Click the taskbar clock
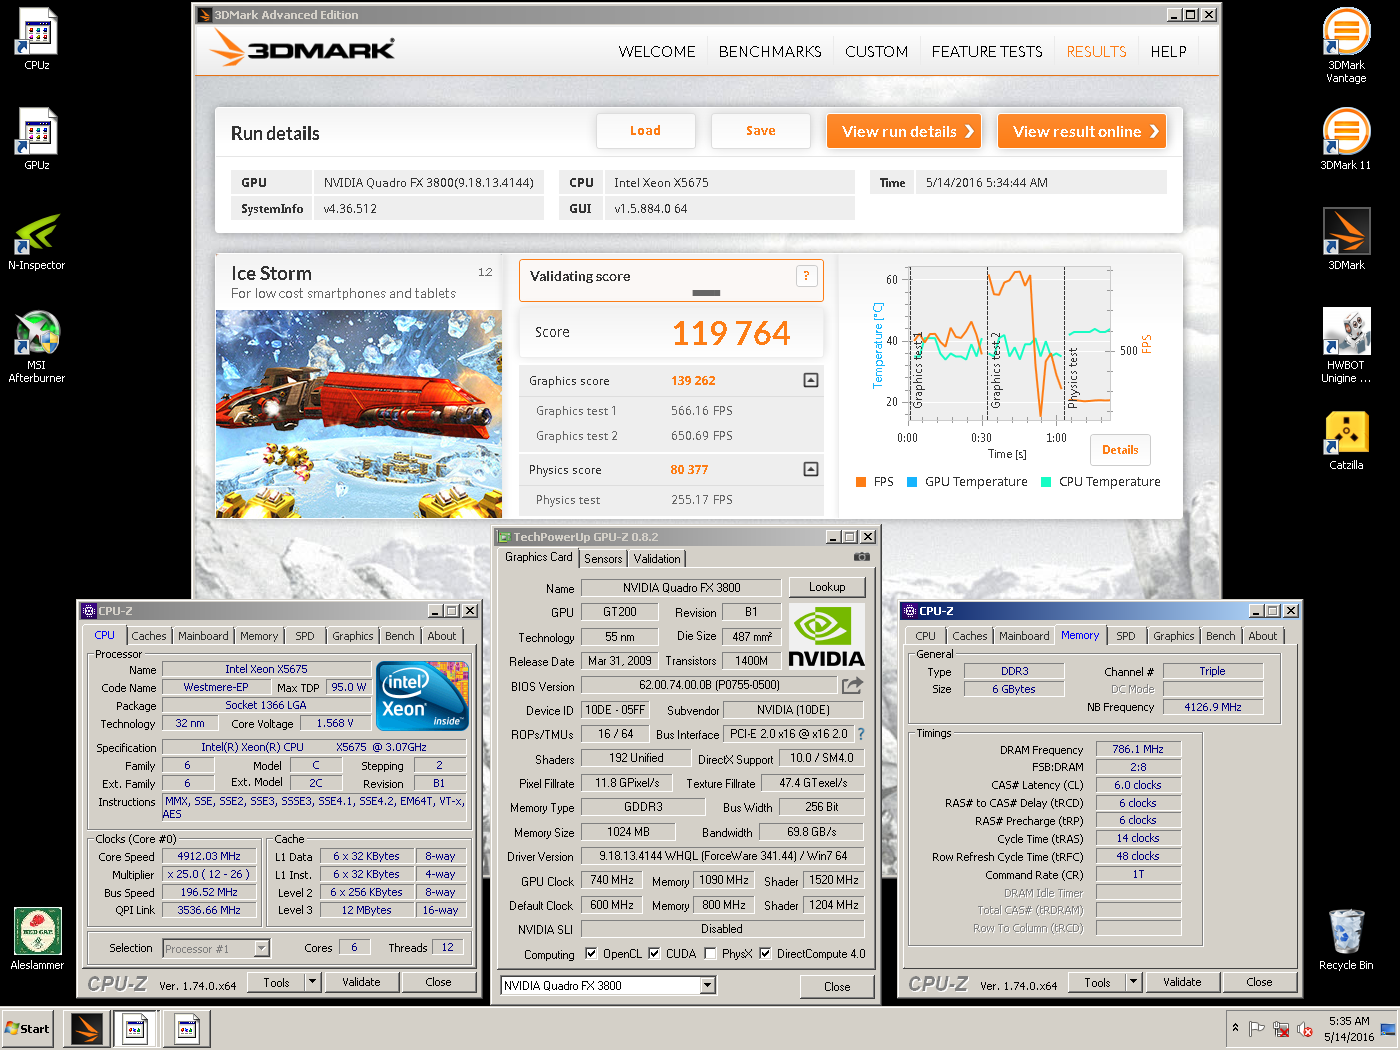The width and height of the screenshot is (1400, 1050). [1349, 1029]
